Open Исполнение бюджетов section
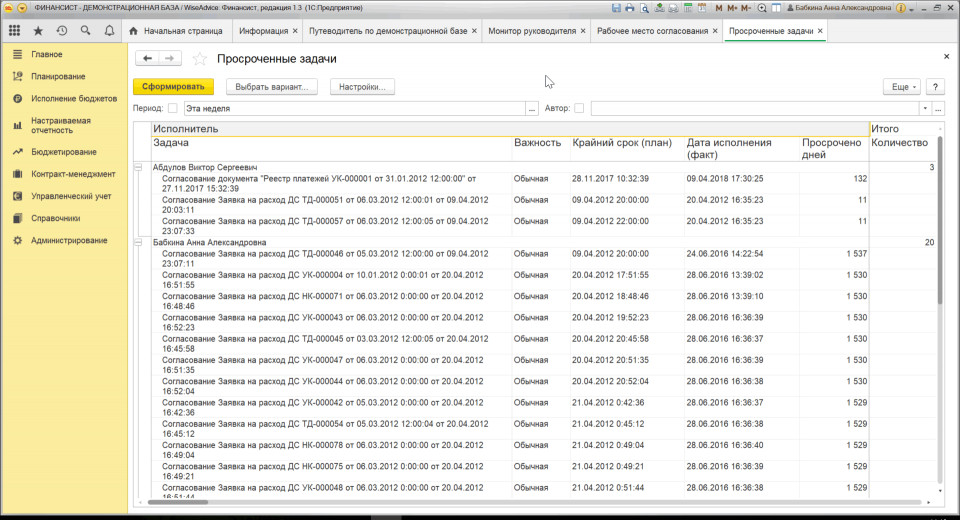This screenshot has width=960, height=520. coord(73,99)
